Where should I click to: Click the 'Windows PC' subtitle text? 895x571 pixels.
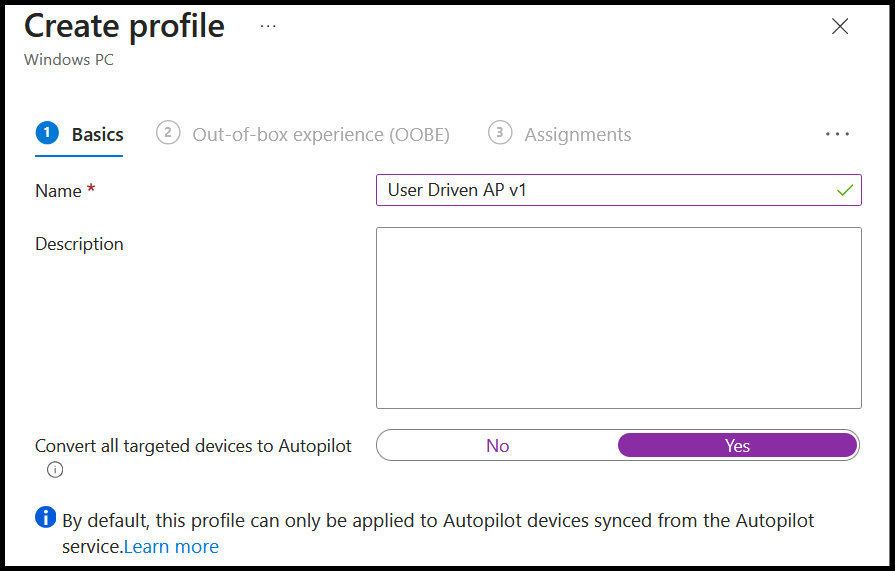coord(68,59)
